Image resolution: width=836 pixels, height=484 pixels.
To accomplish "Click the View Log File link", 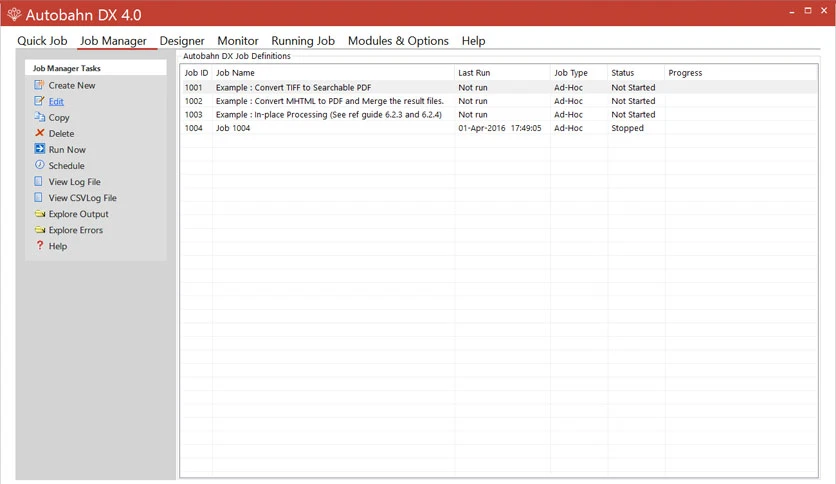I will (x=75, y=182).
